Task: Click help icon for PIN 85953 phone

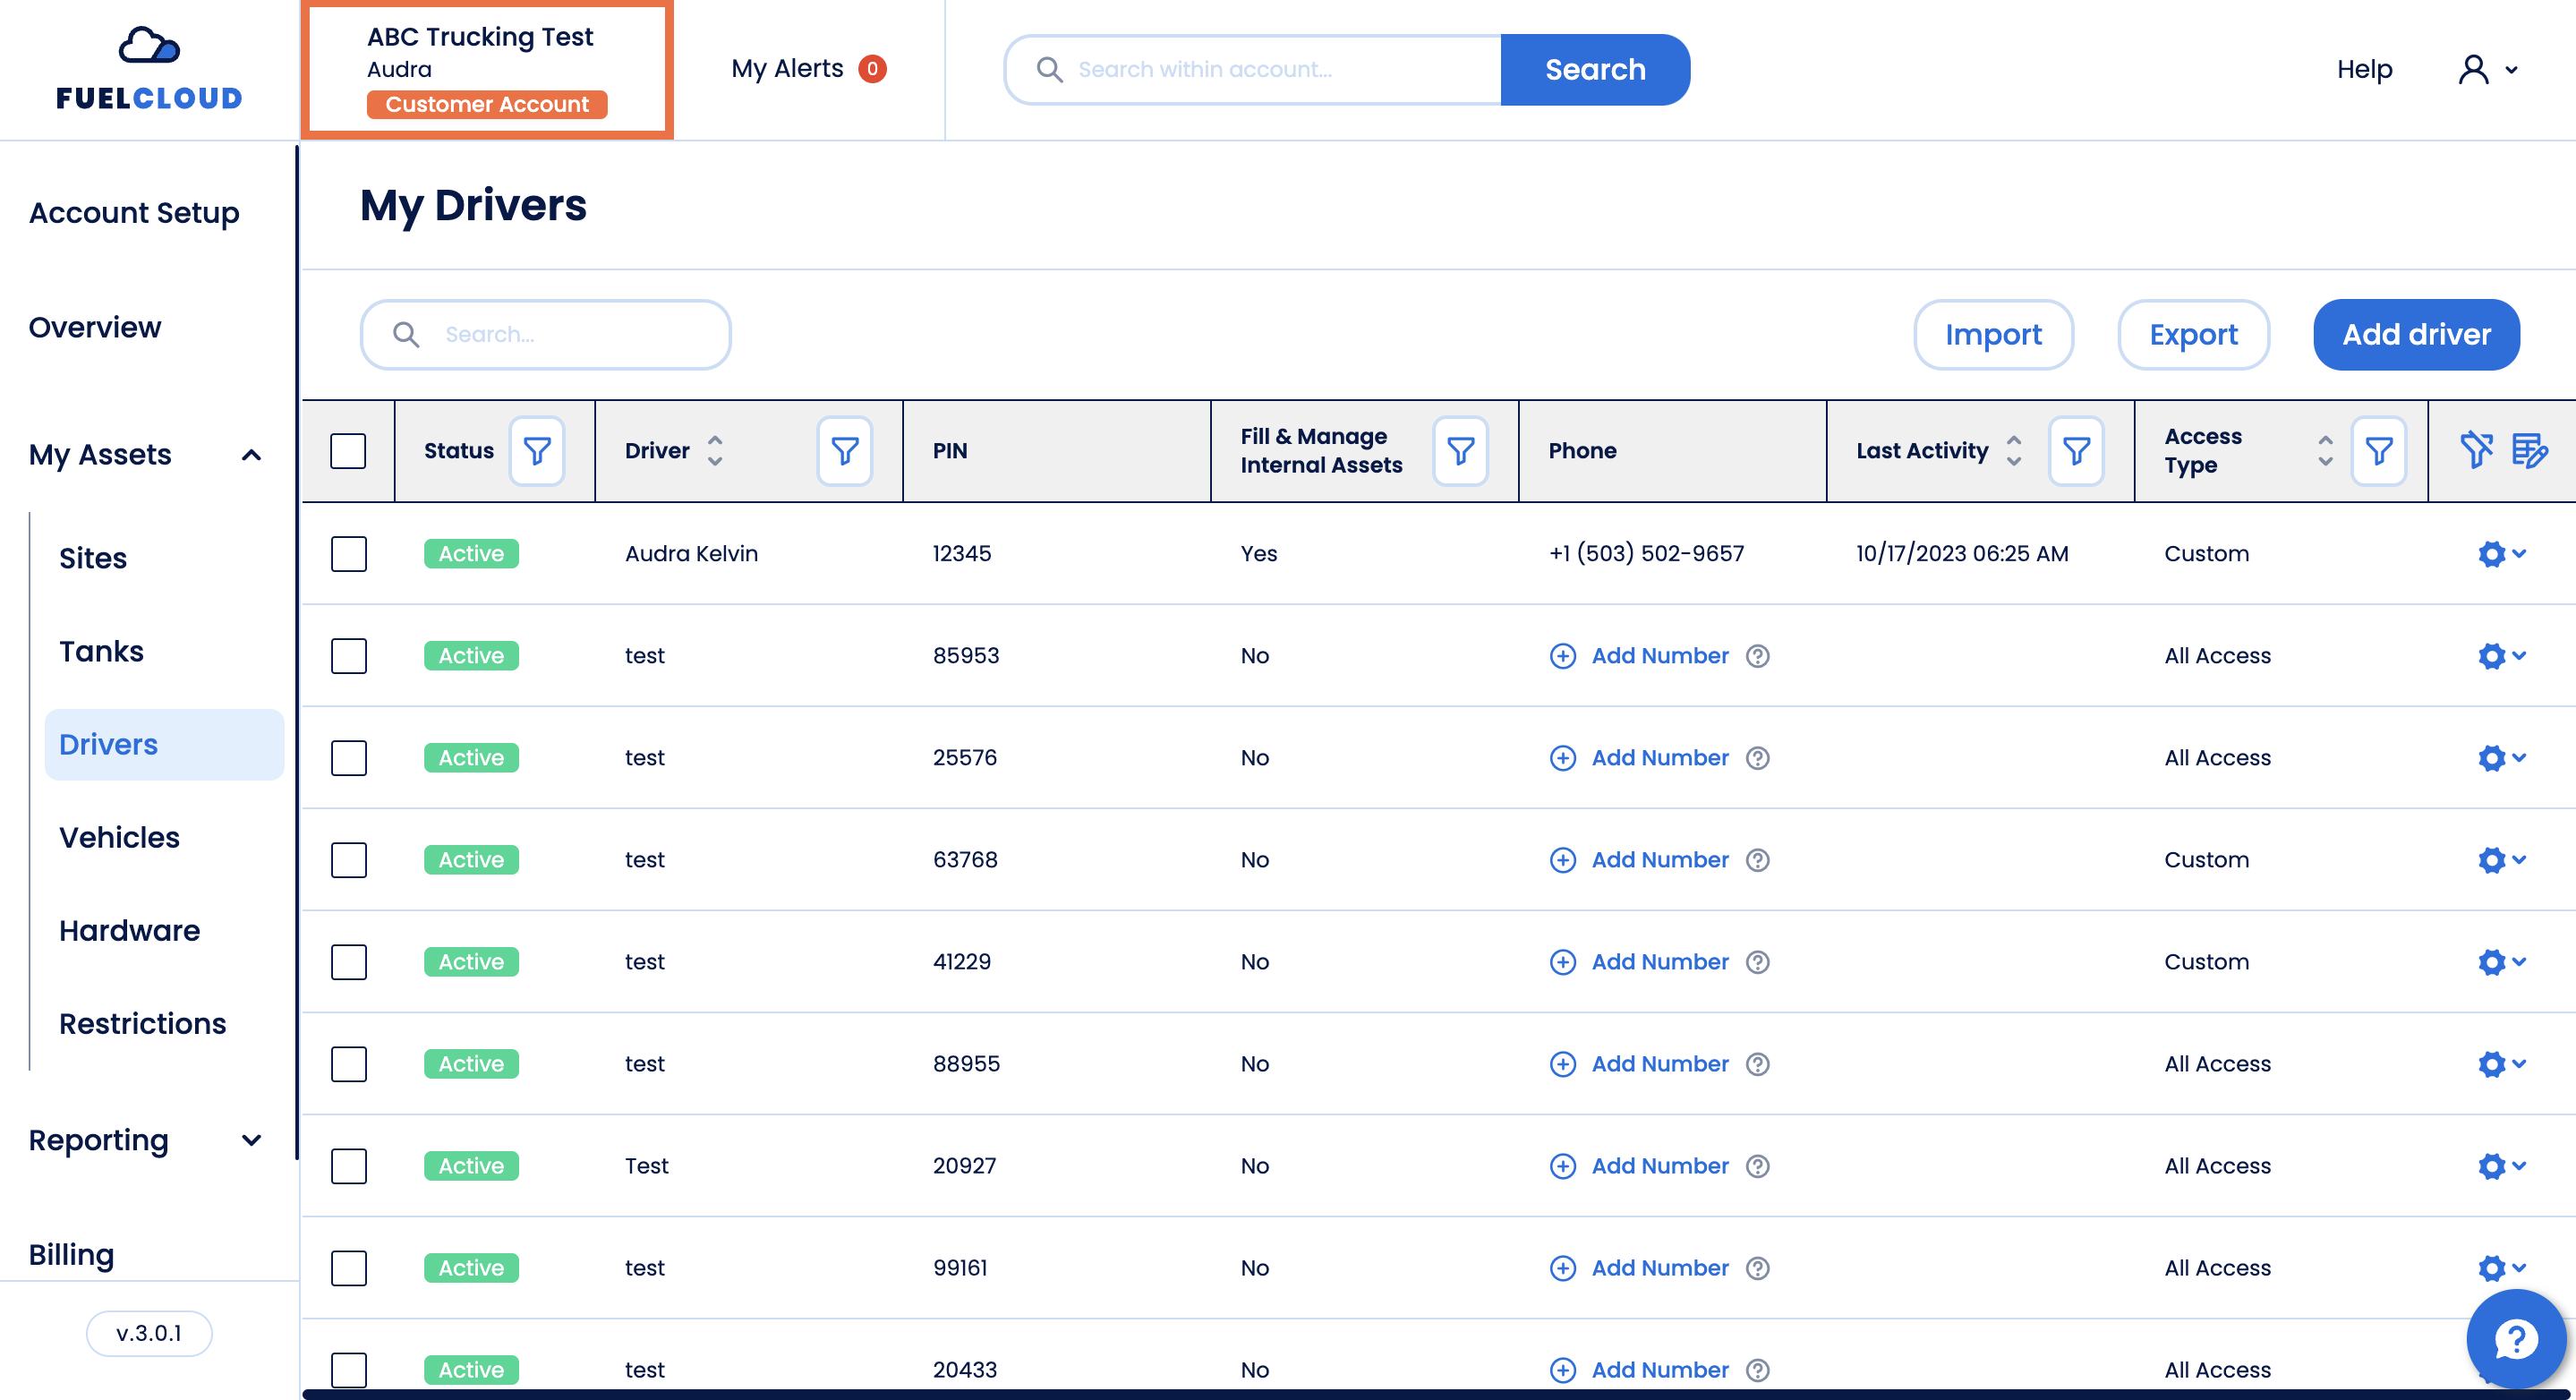Action: click(1758, 656)
